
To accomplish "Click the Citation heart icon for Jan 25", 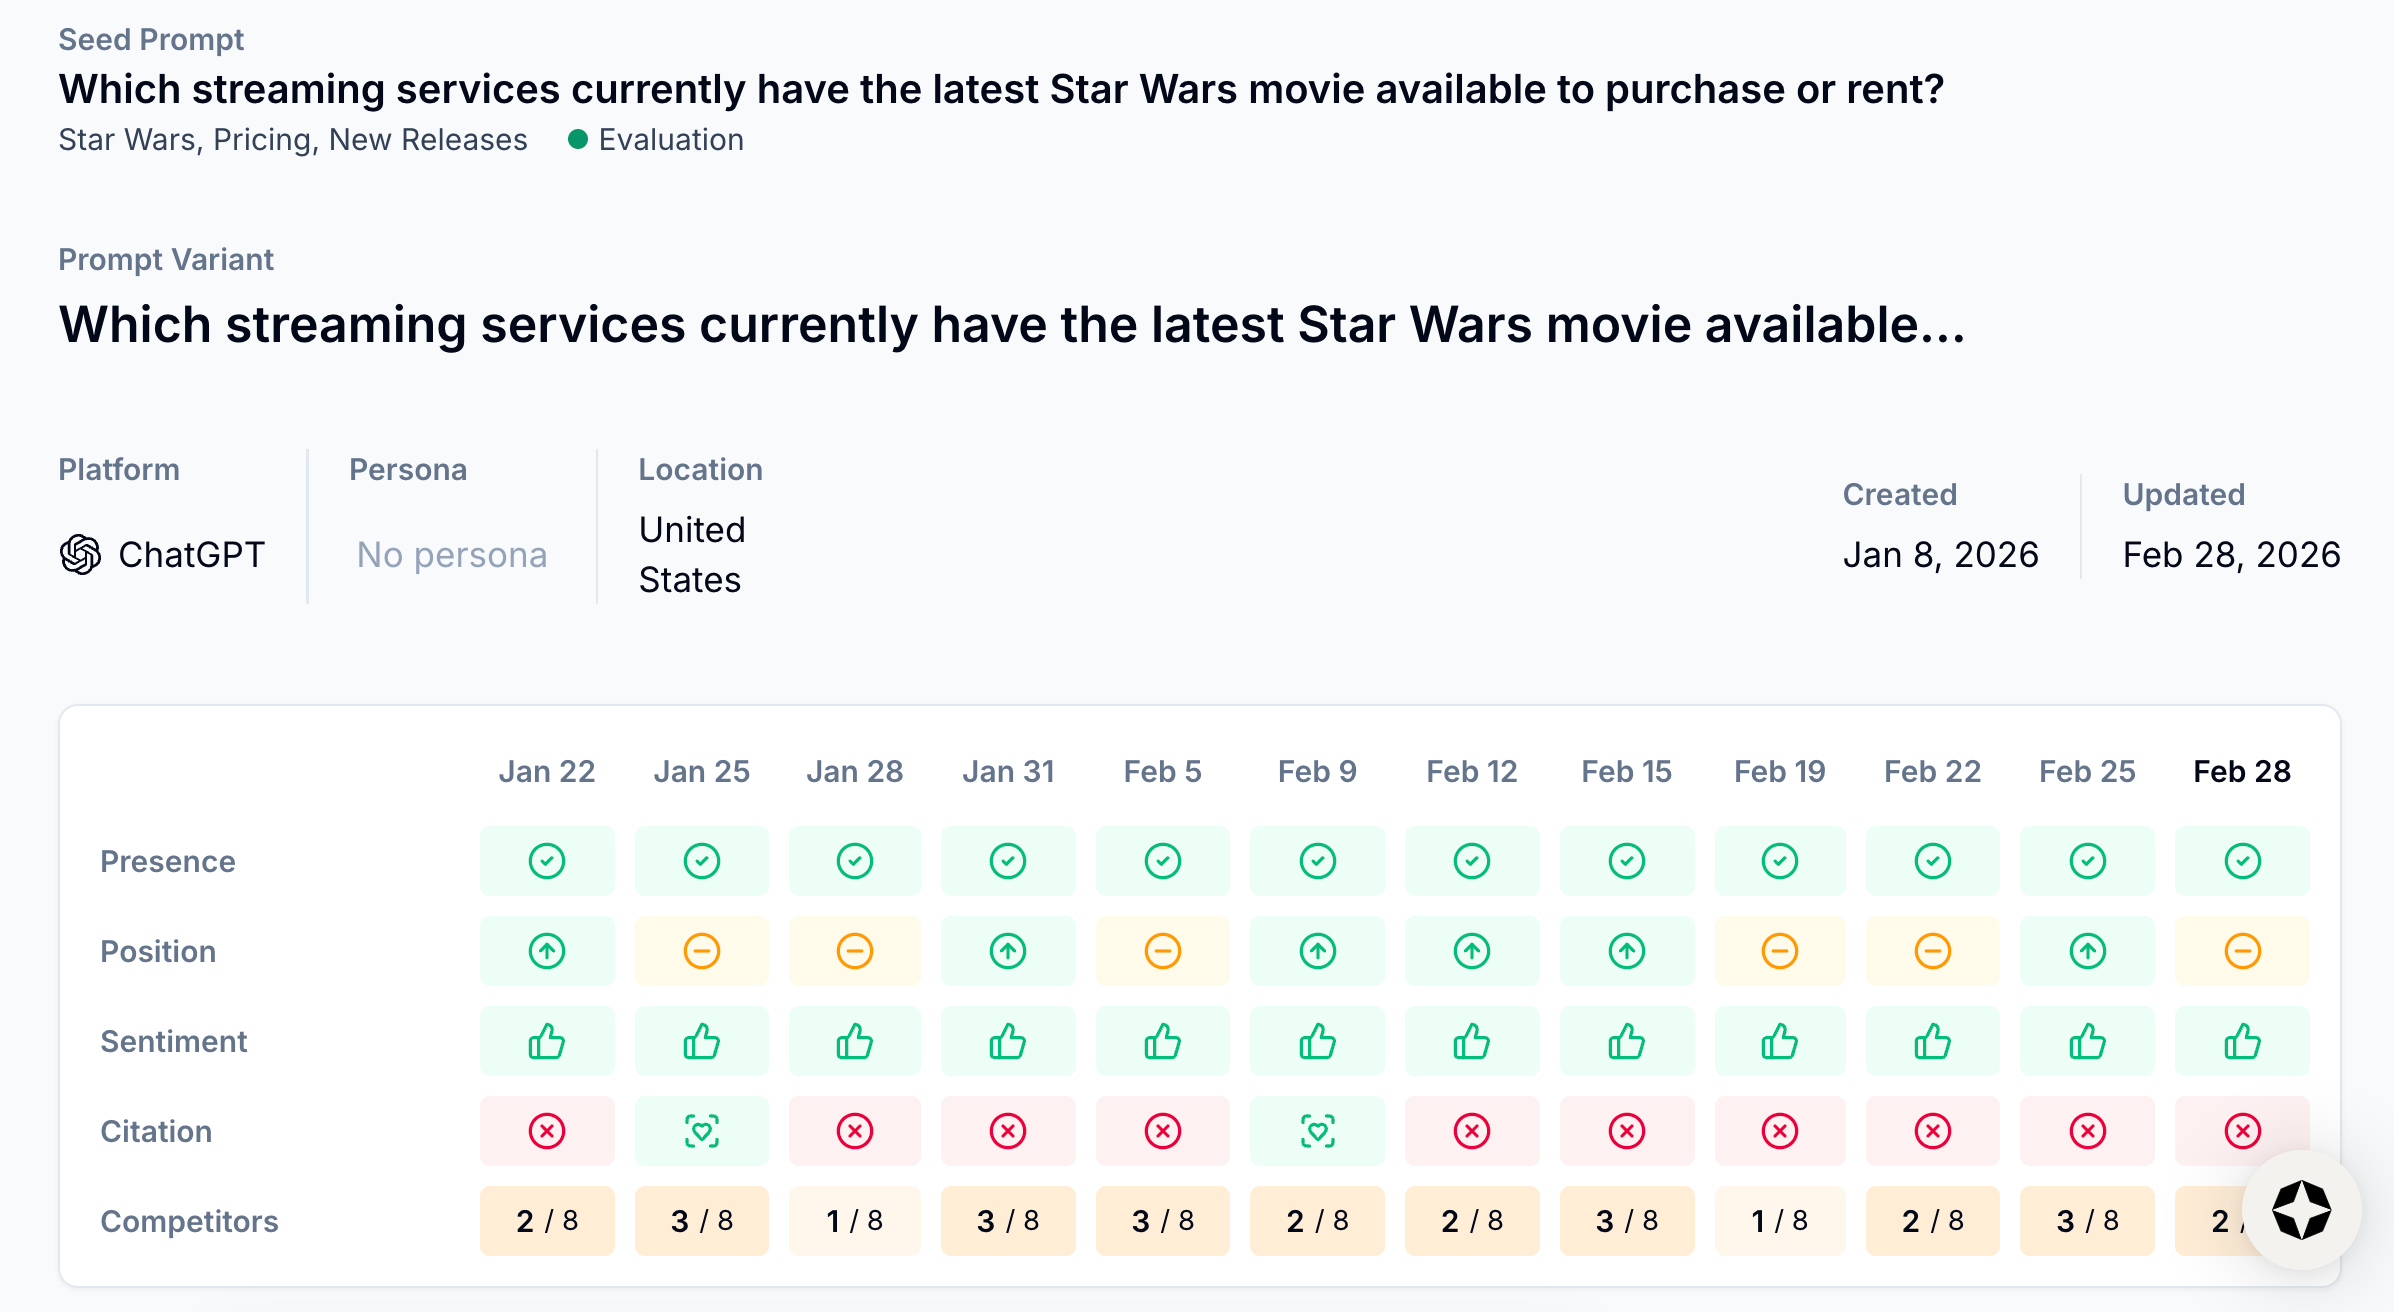I will [702, 1131].
